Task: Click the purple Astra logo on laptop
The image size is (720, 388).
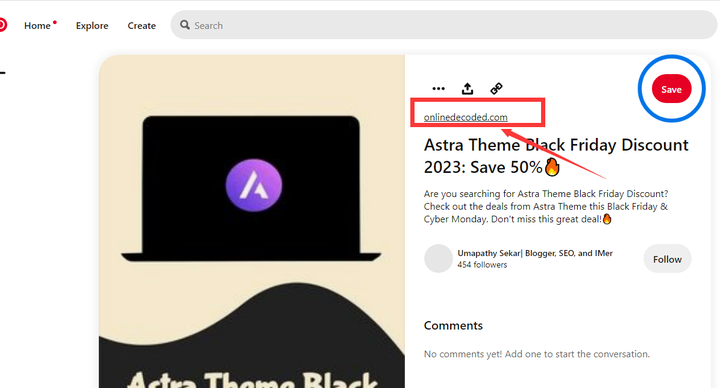Action: coord(253,185)
